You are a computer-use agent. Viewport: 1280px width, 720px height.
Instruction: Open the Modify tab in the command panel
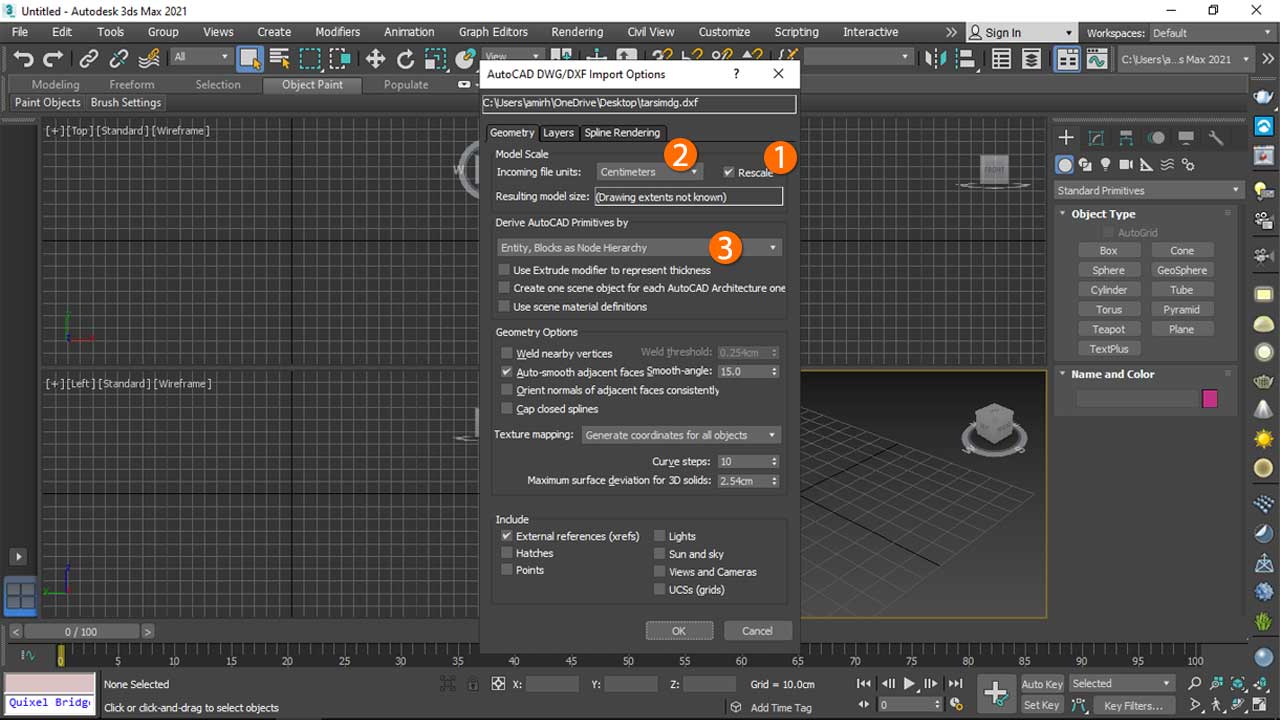click(1096, 138)
